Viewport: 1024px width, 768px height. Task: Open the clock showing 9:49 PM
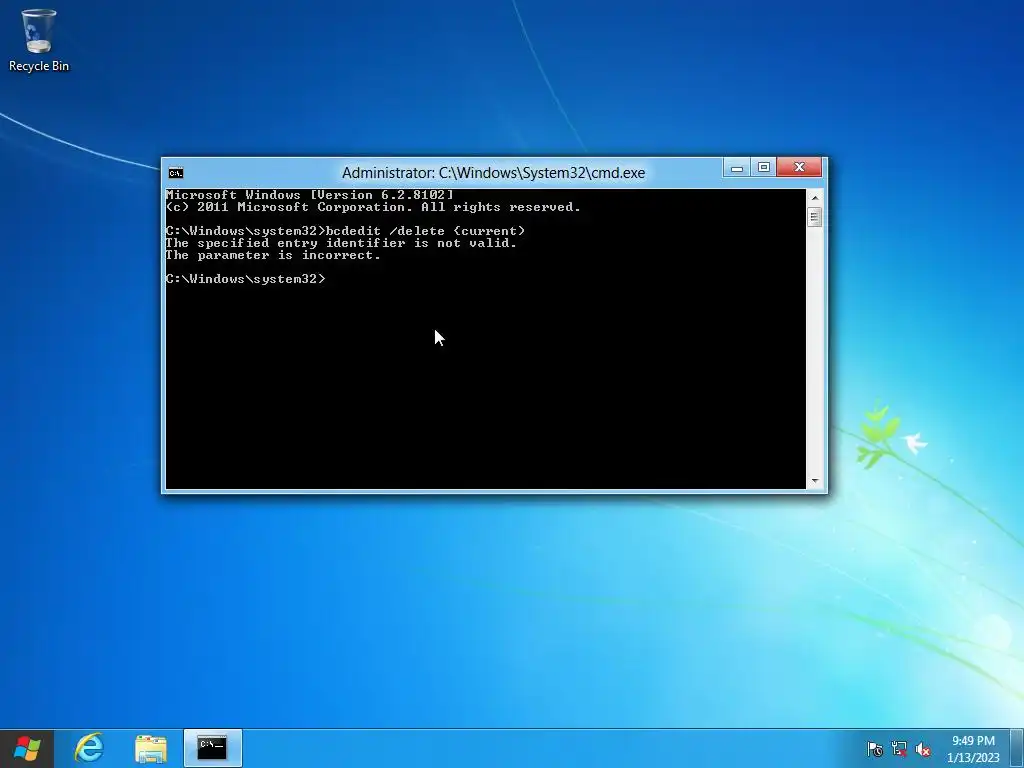973,748
